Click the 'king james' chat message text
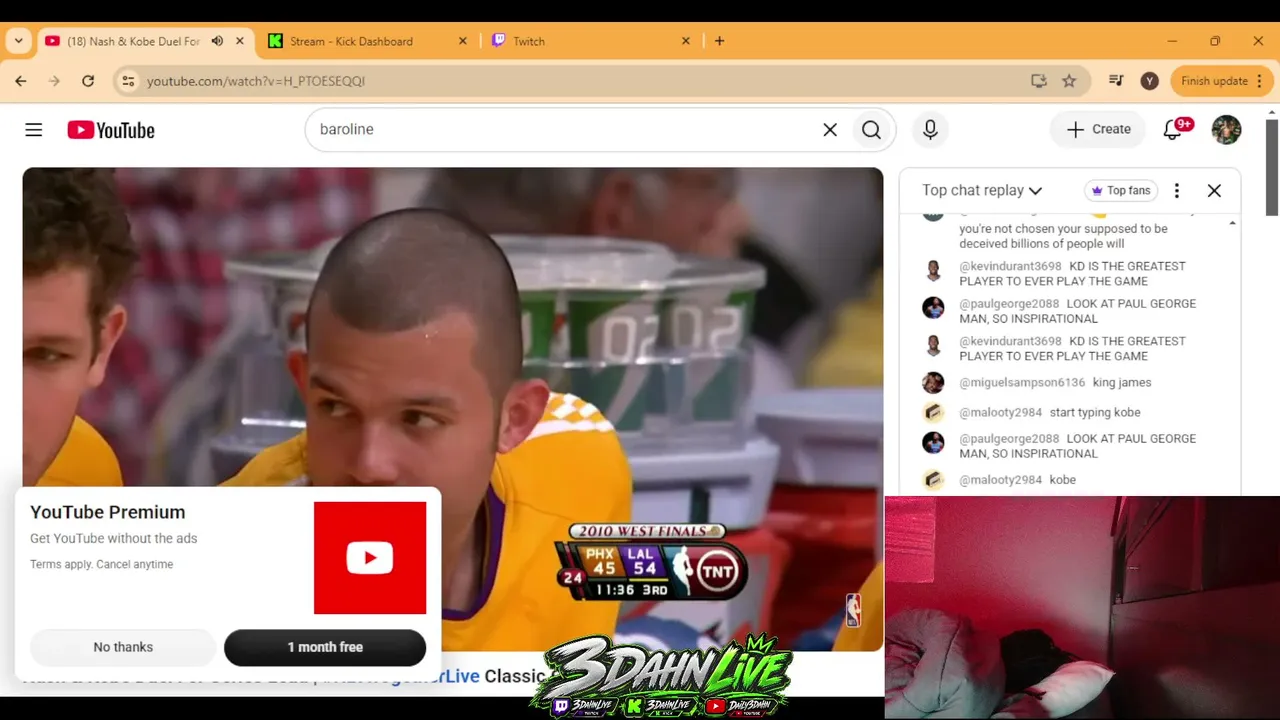Viewport: 1280px width, 720px height. click(1122, 382)
